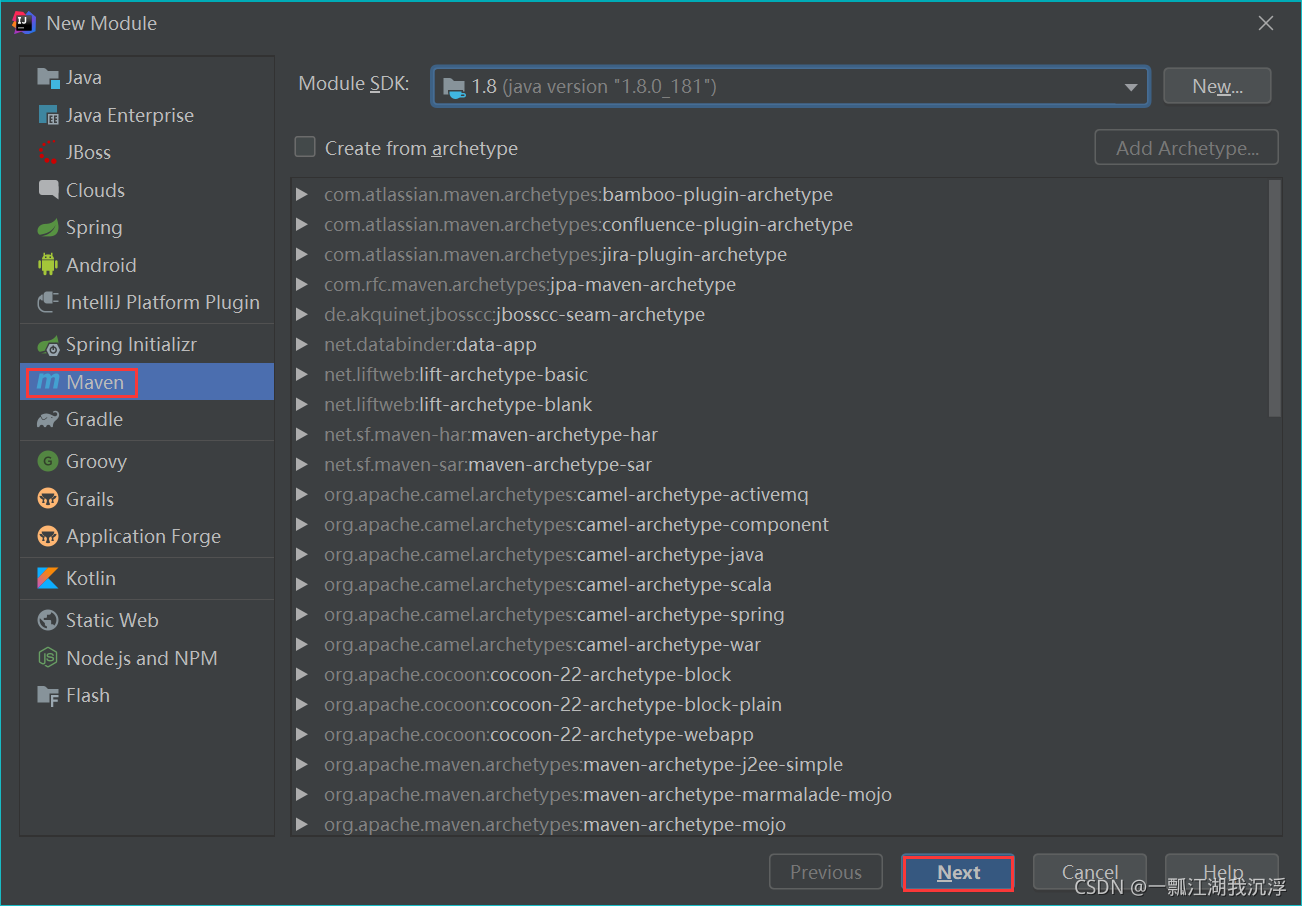Select Spring module type
The image size is (1302, 906).
point(147,228)
